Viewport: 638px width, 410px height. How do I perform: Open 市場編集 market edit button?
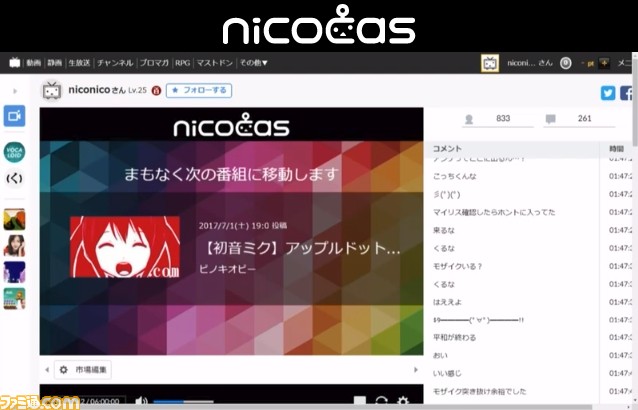coord(85,370)
